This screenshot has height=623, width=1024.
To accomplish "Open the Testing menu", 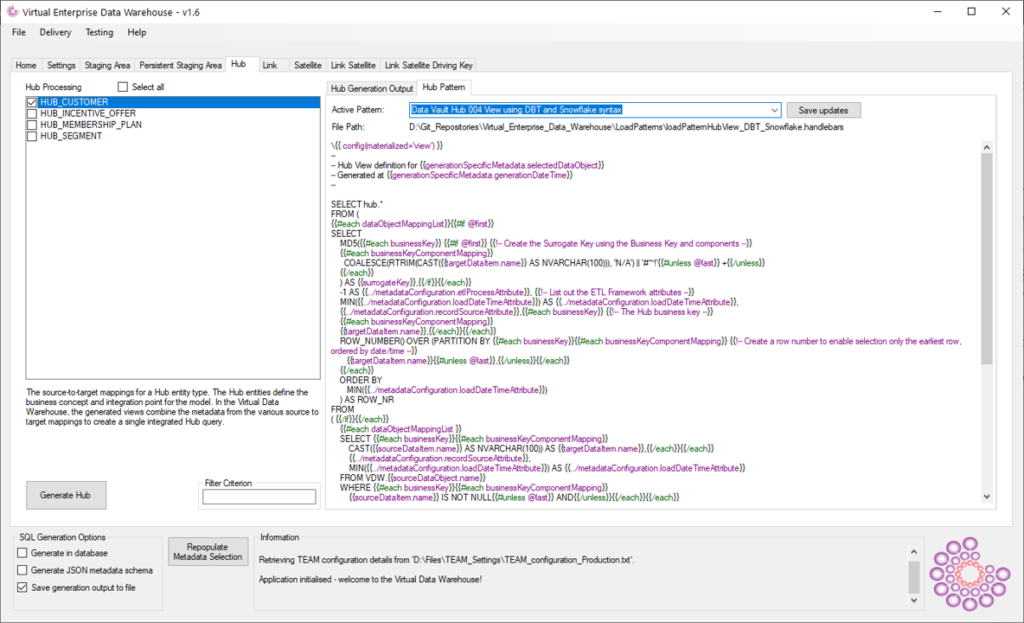I will coord(99,32).
